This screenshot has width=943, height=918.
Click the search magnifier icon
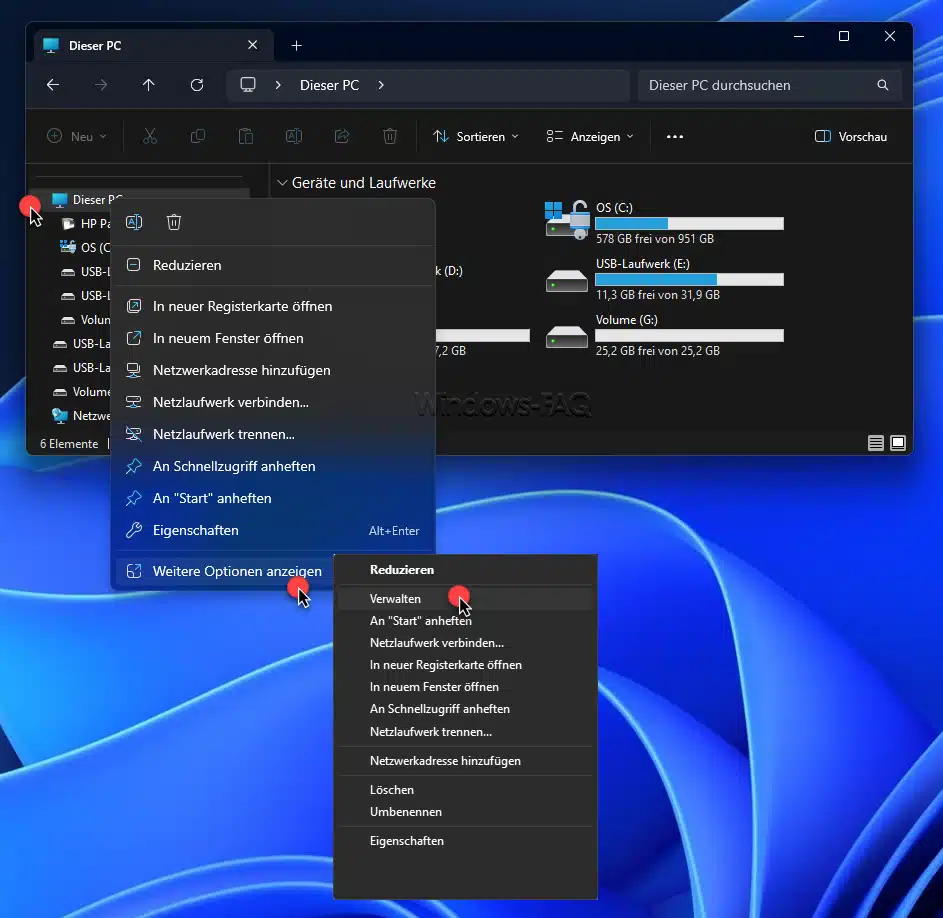[x=882, y=85]
